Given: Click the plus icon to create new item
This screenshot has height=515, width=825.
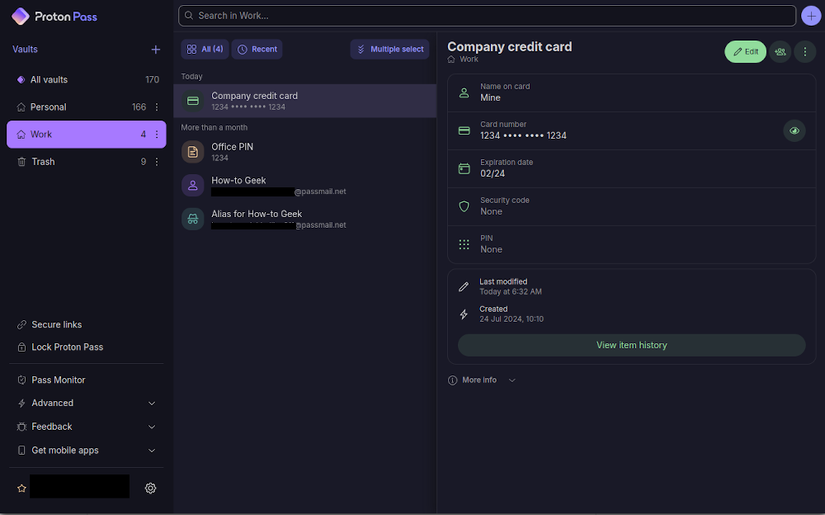Looking at the screenshot, I should (811, 16).
